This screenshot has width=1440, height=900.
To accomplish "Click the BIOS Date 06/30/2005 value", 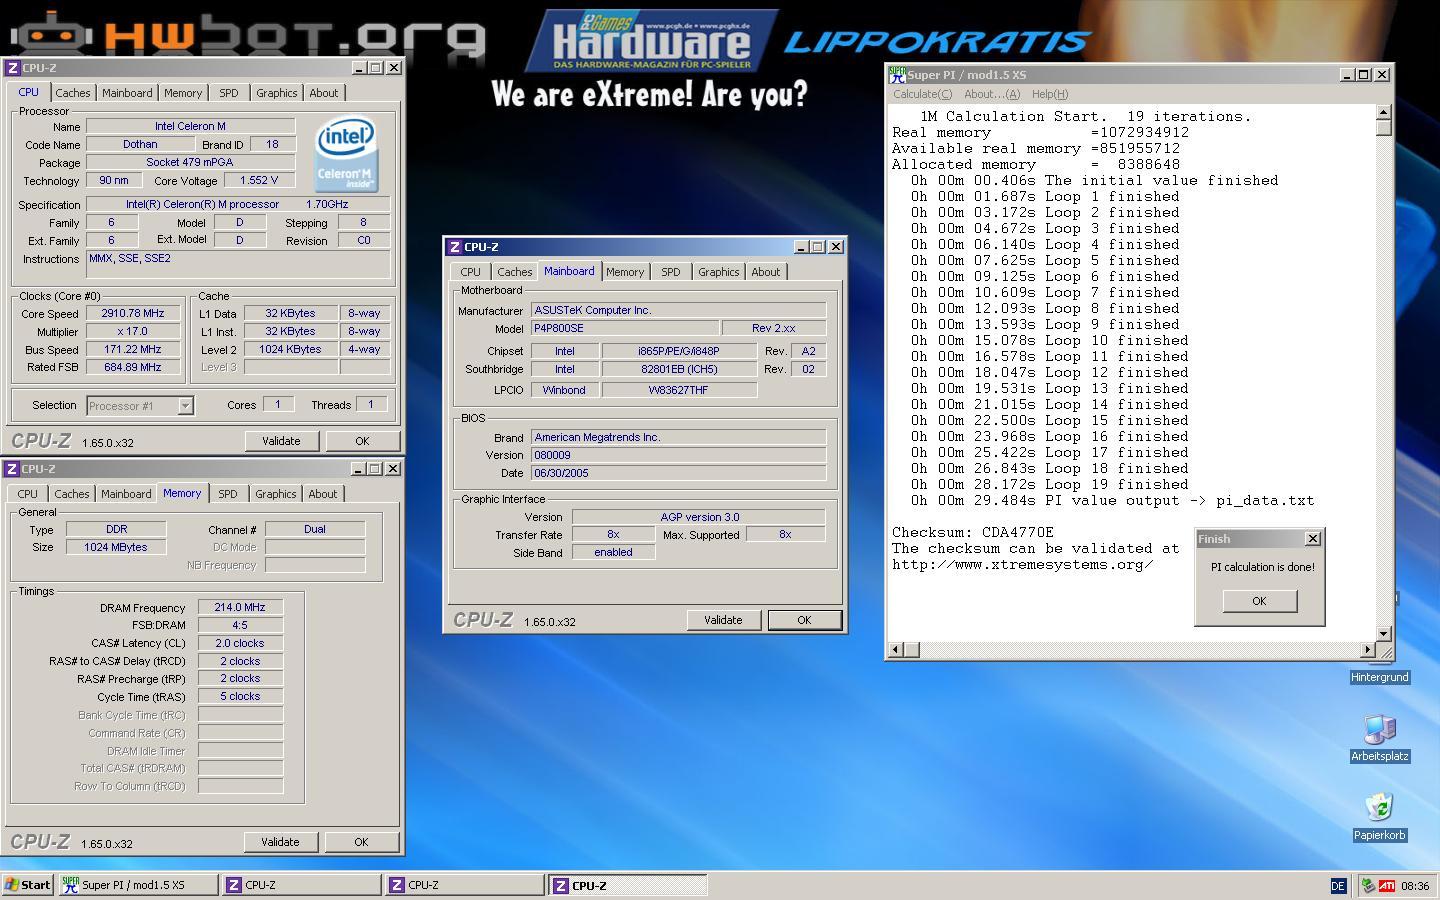I will 679,473.
